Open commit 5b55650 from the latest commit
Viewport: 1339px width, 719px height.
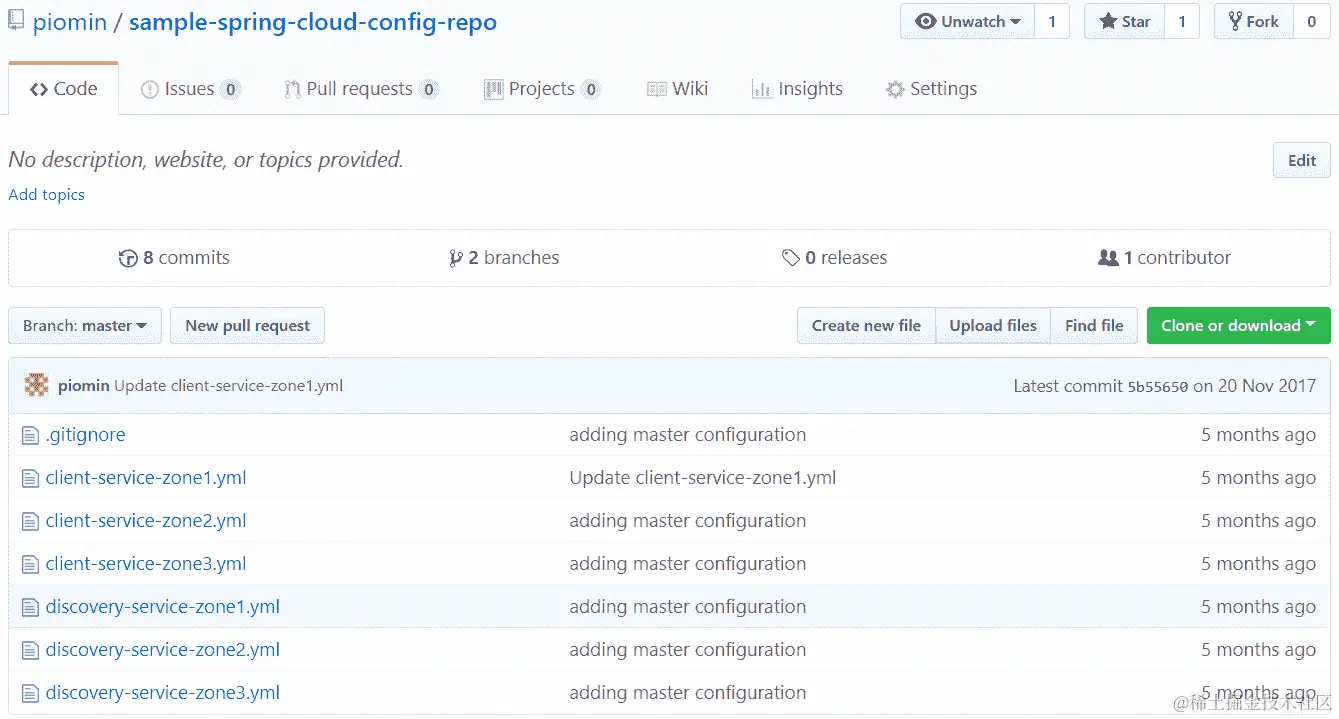coord(1157,387)
